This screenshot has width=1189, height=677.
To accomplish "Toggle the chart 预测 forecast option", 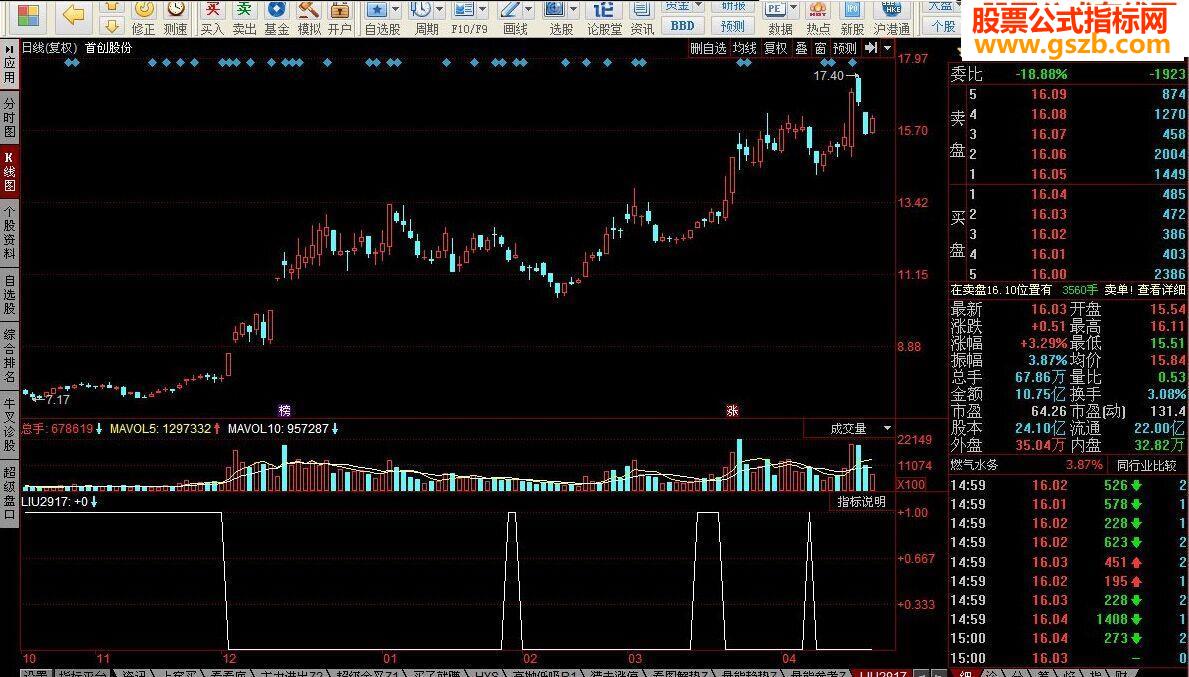I will (845, 49).
